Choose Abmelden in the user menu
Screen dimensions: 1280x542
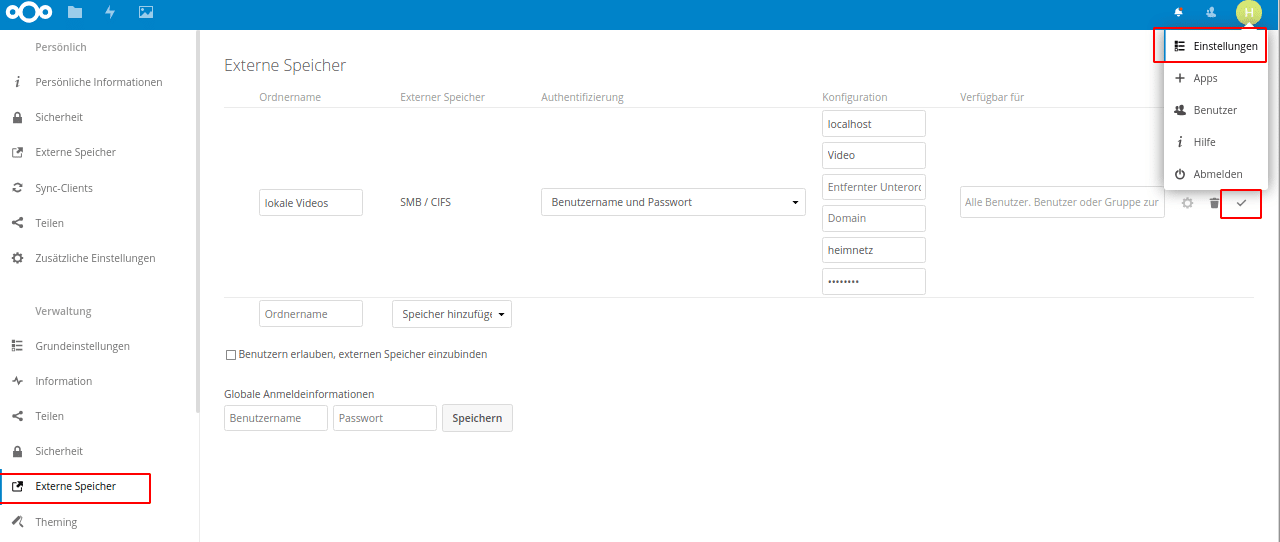click(1216, 174)
